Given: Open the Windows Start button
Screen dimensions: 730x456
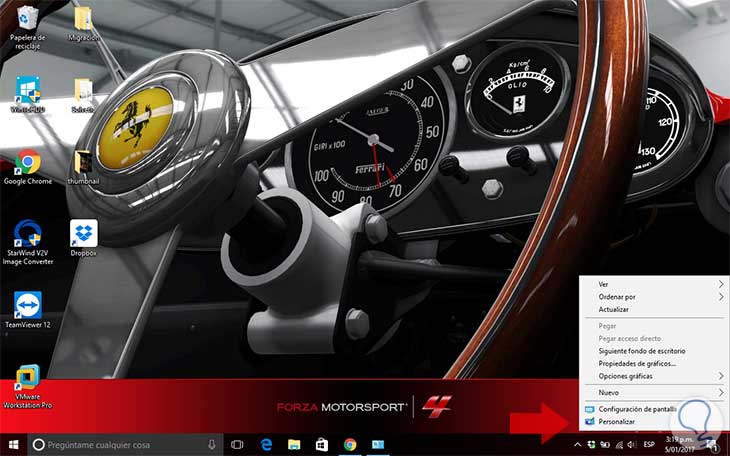Looking at the screenshot, I should coord(14,445).
